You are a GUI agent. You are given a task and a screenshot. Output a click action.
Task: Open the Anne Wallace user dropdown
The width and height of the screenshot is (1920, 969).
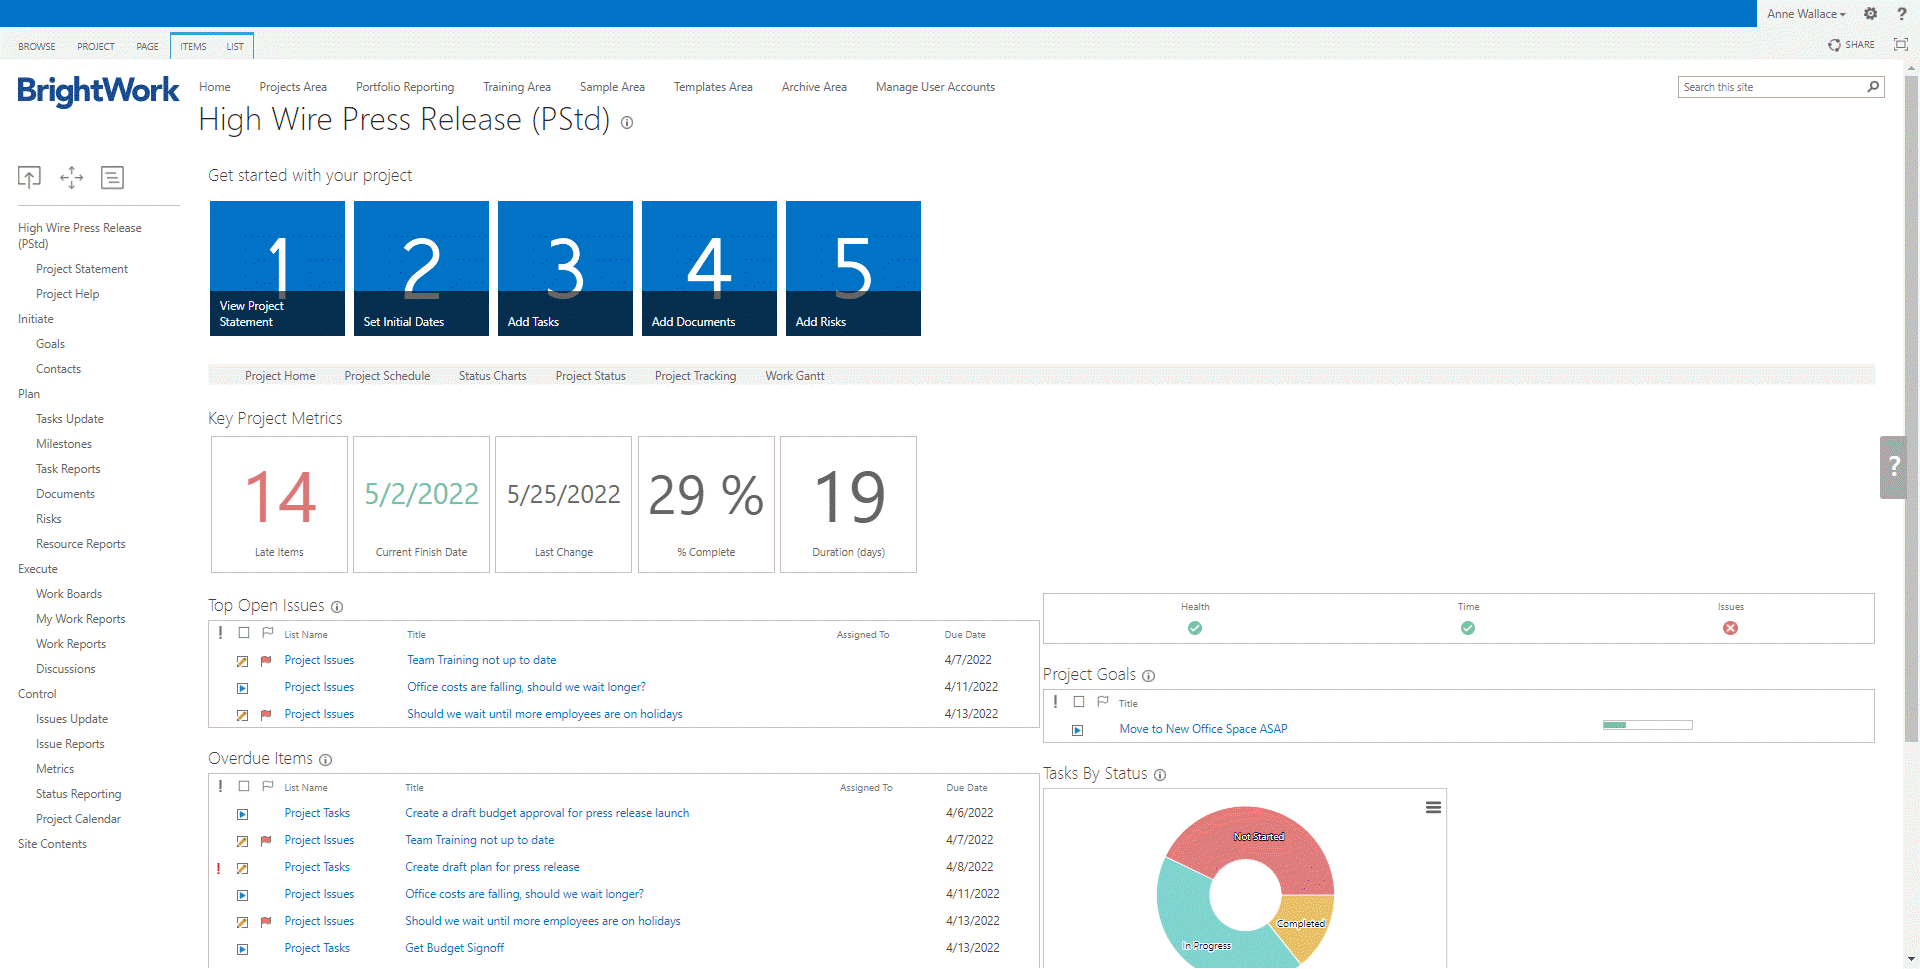[x=1805, y=14]
